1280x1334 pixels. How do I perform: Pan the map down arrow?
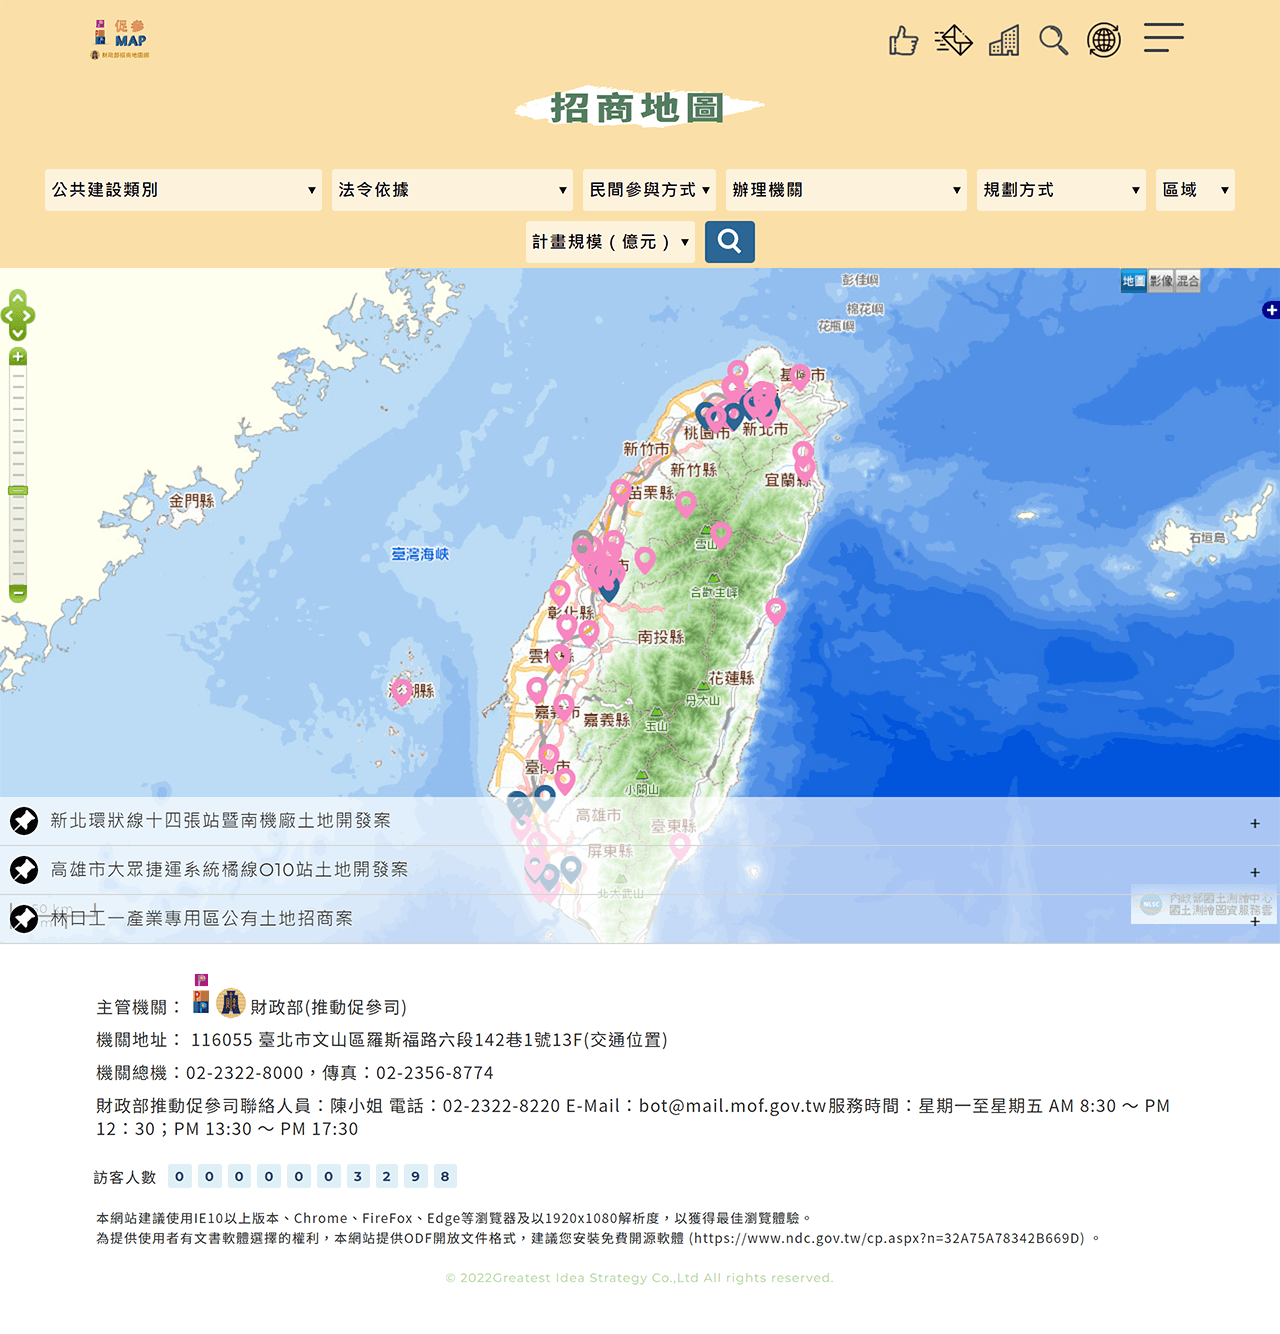coord(18,334)
